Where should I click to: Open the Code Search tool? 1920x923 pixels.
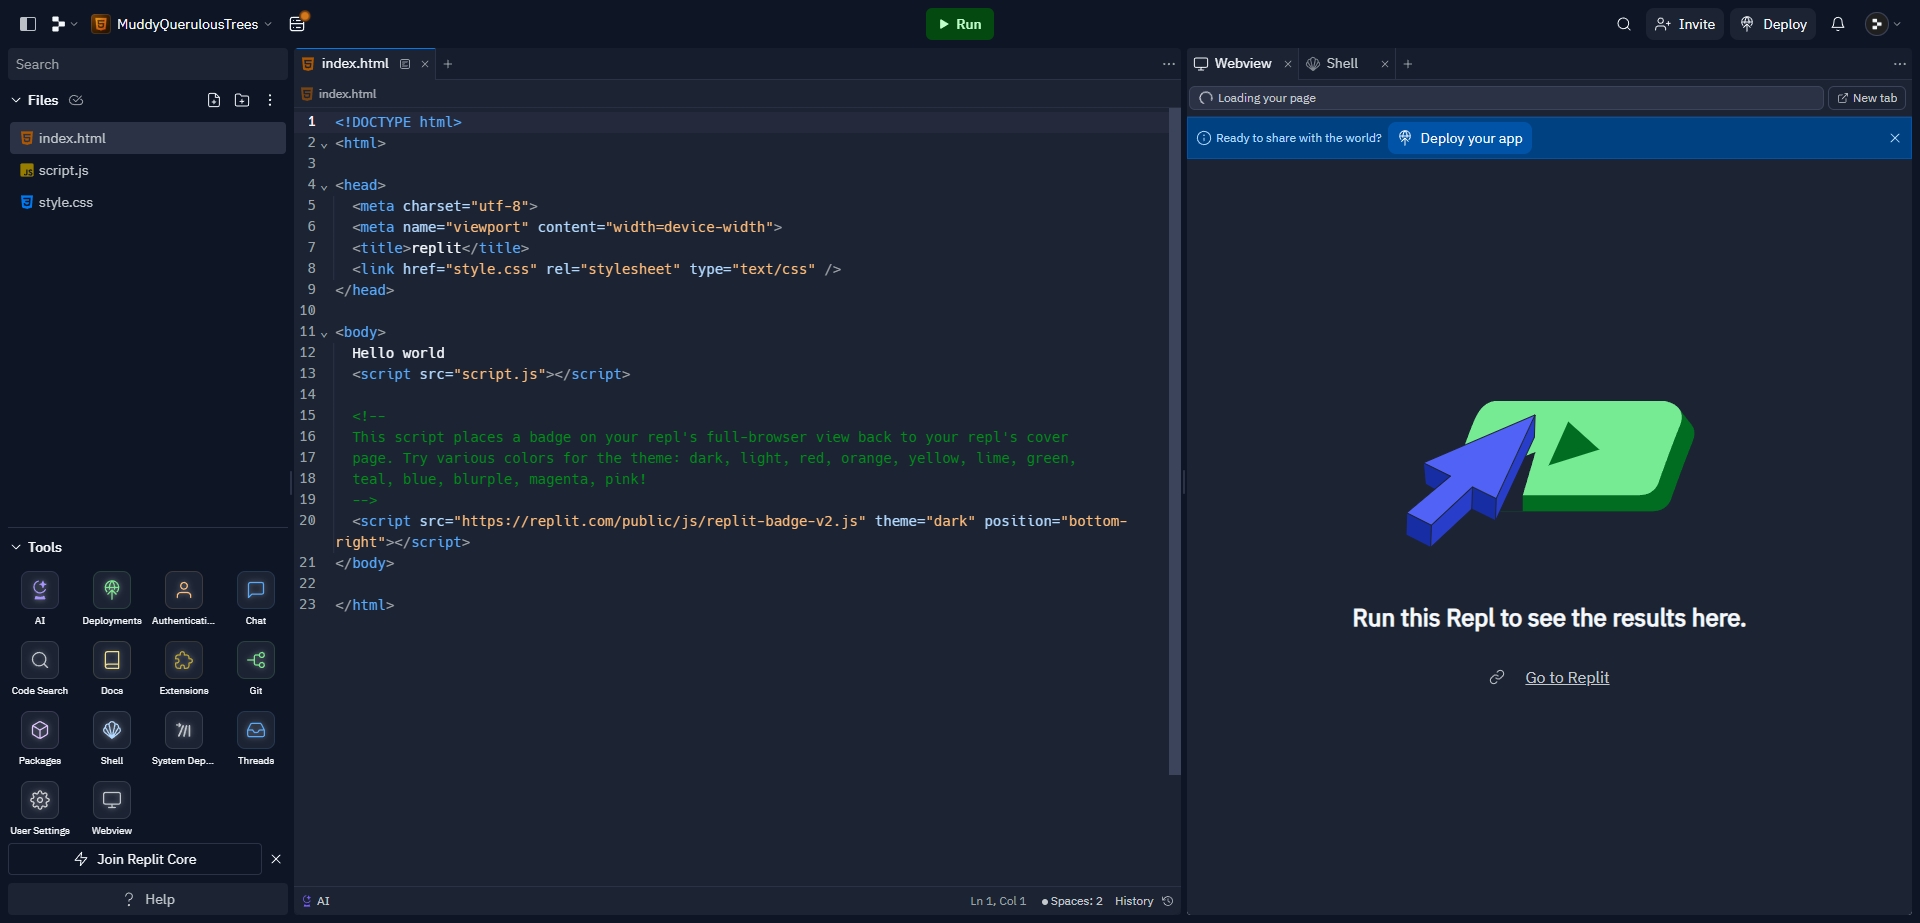tap(40, 660)
